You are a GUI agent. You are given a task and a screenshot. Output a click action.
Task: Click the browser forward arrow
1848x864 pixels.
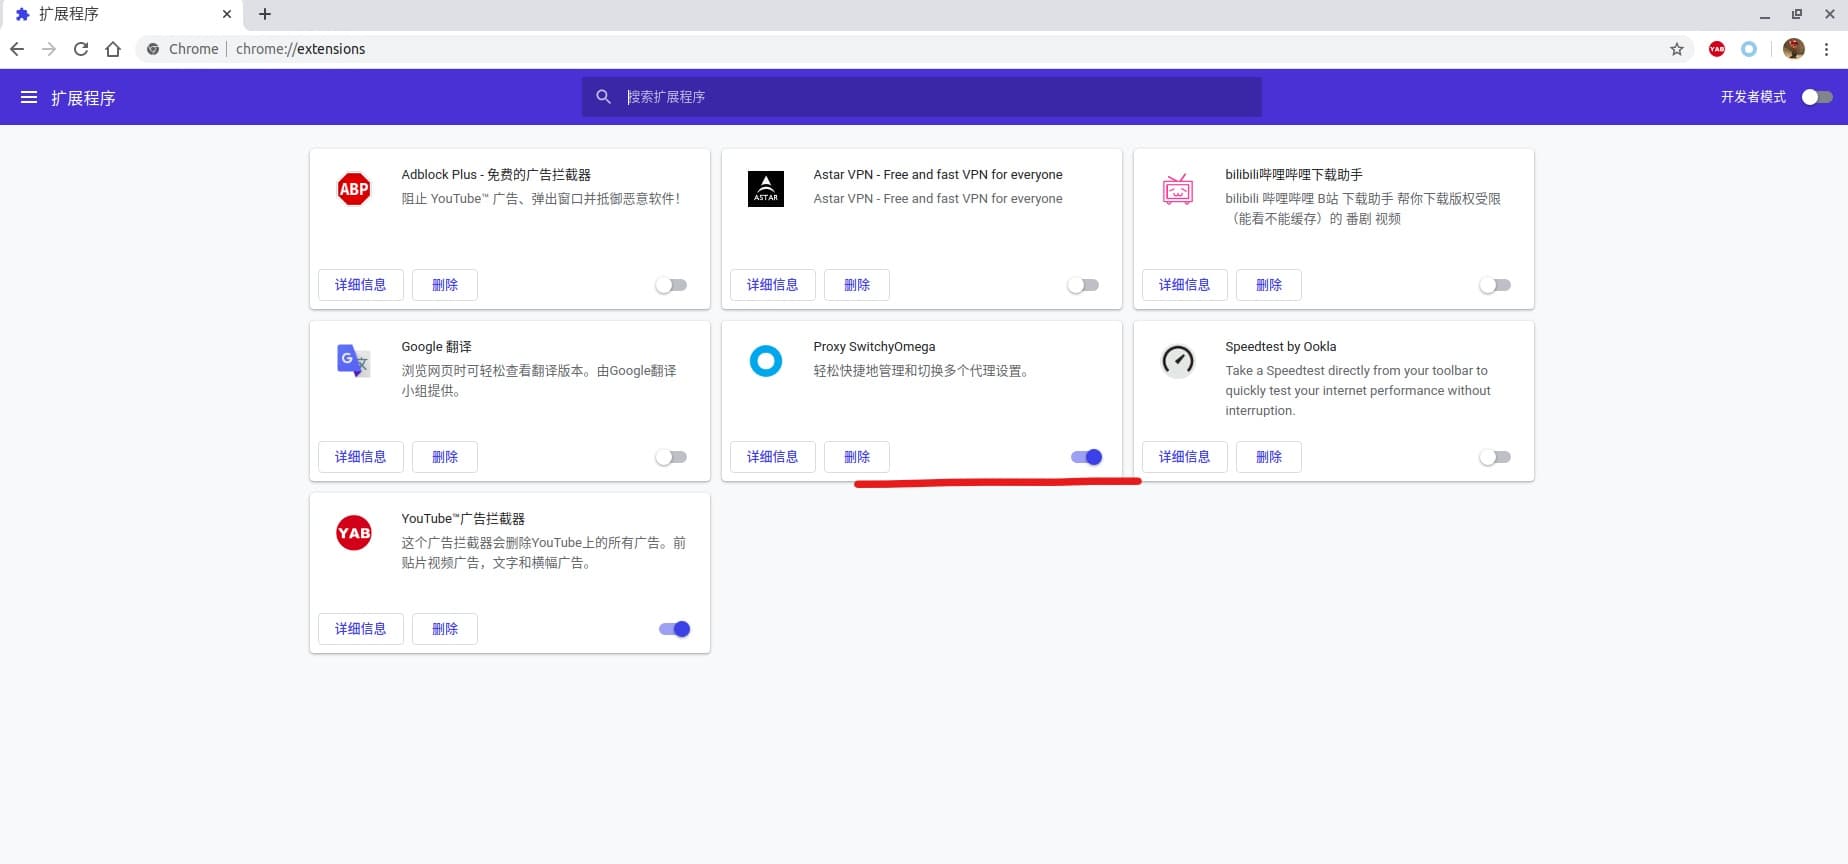coord(49,49)
